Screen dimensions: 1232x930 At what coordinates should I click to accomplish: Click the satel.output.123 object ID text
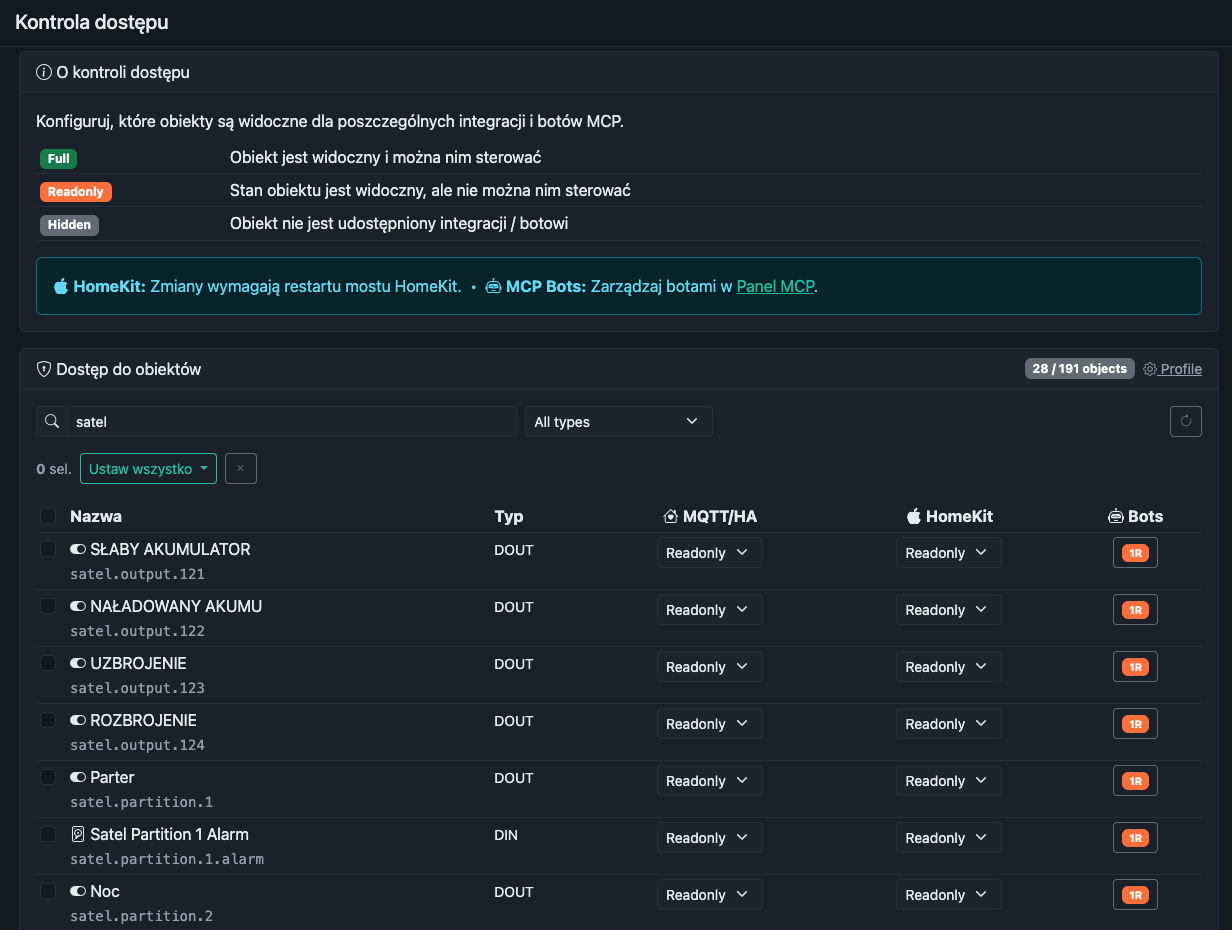(x=137, y=688)
